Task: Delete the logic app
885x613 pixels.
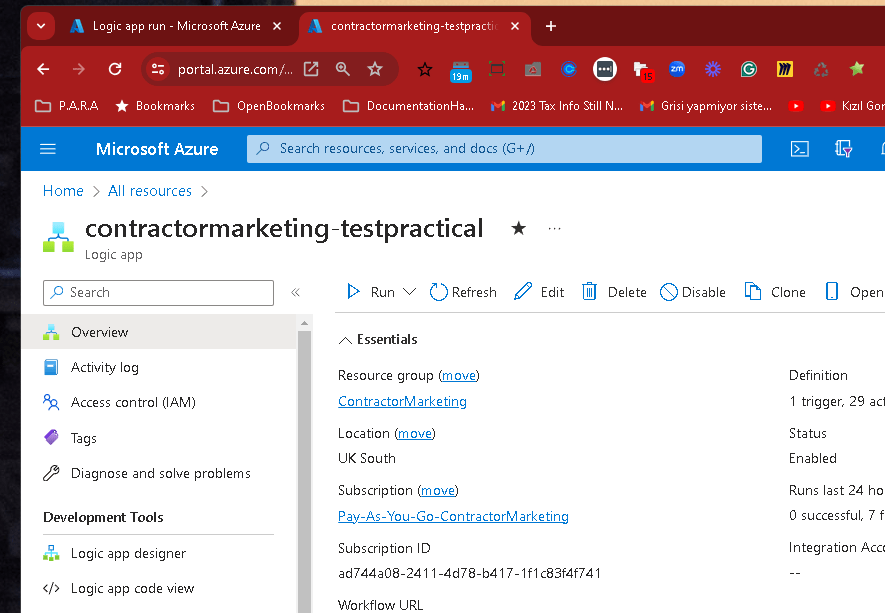Action: click(x=614, y=292)
